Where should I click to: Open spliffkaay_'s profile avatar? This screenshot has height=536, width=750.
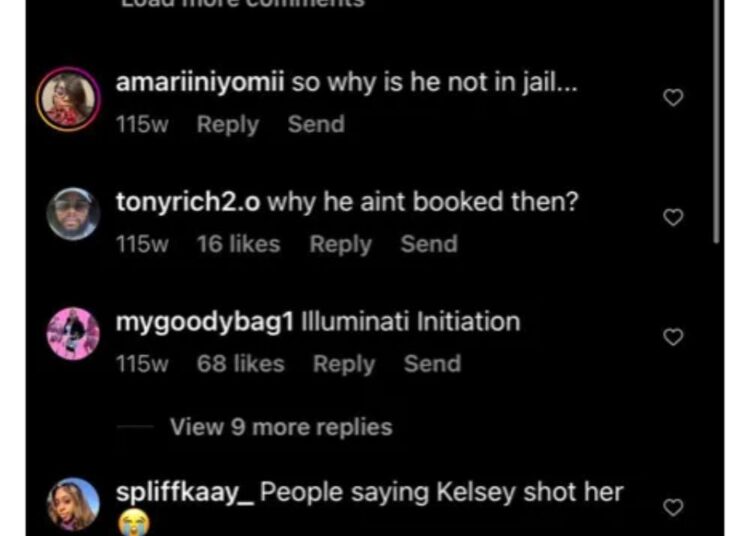pos(73,504)
